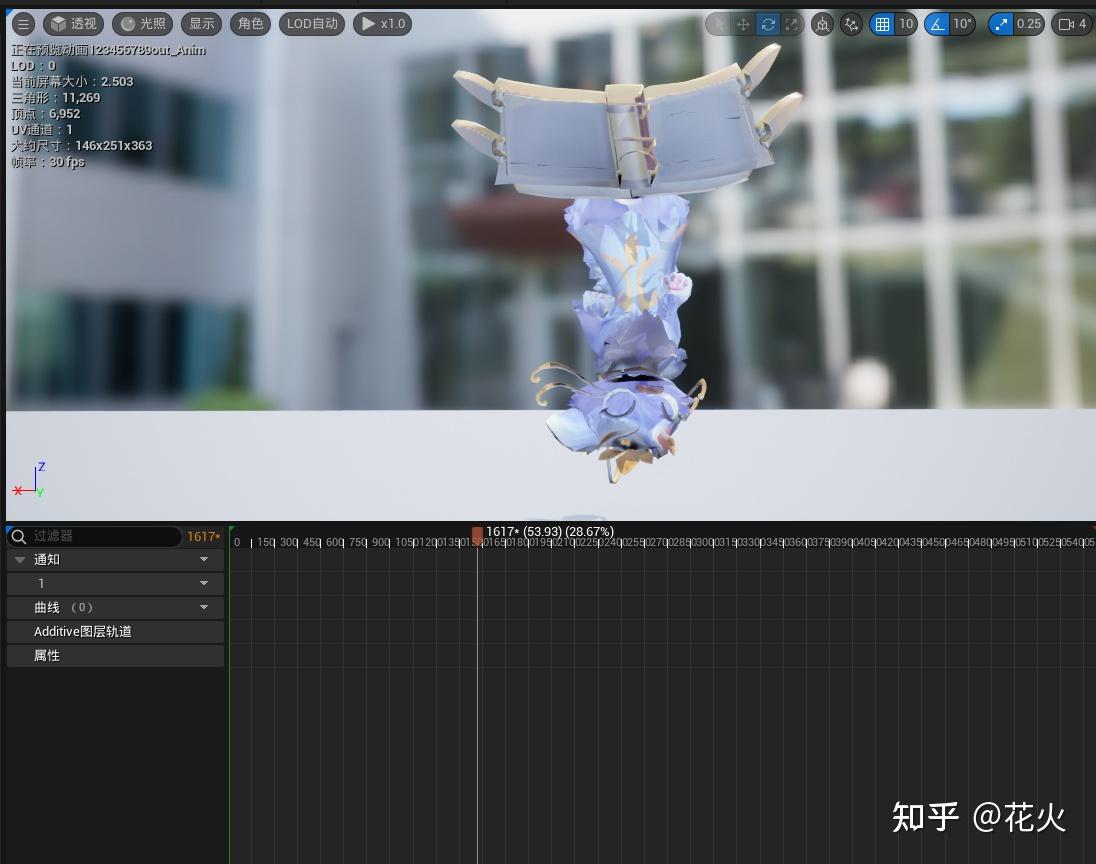This screenshot has height=864, width=1096.
Task: Select the Additive图层轨道 track row
Action: (x=115, y=631)
